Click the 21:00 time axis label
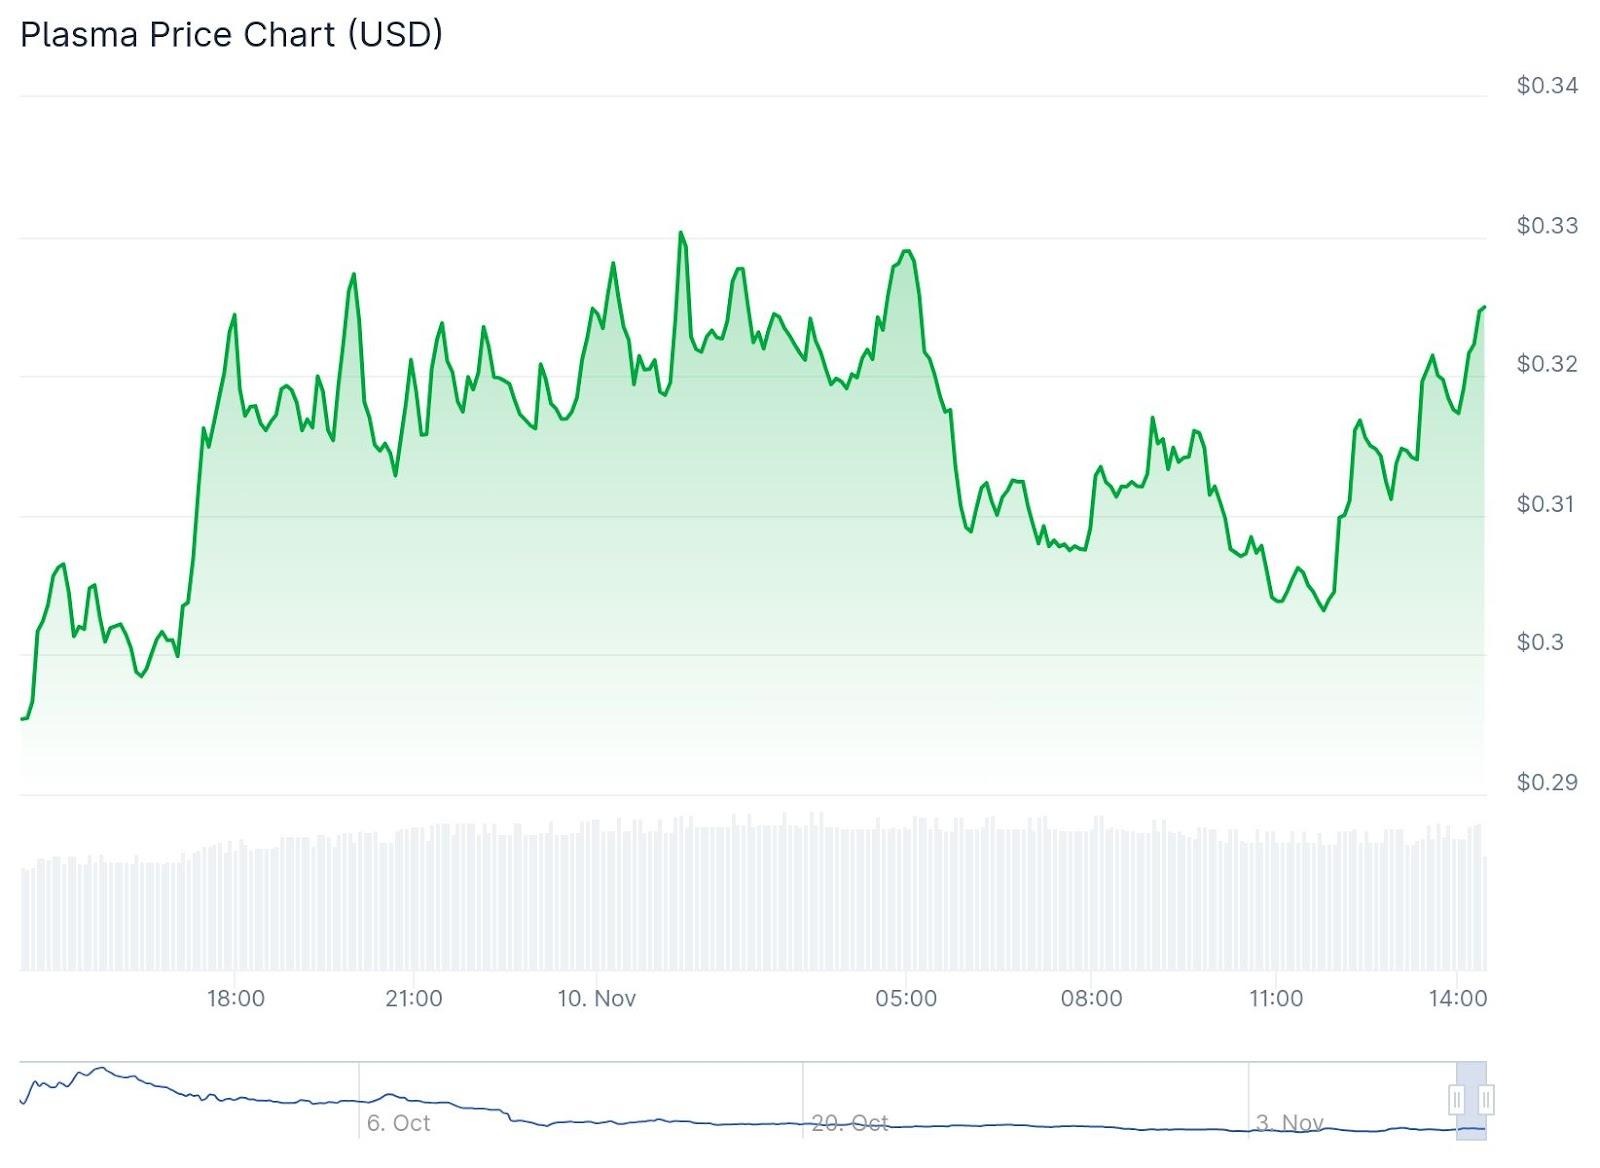Viewport: 1600px width, 1168px height. pos(413,998)
